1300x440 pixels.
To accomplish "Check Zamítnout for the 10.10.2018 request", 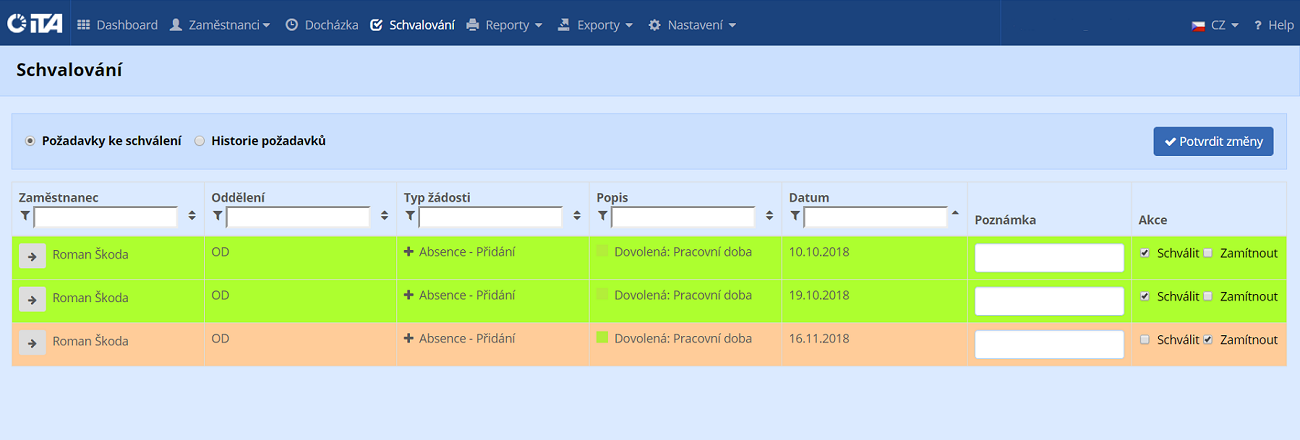I will 1208,254.
